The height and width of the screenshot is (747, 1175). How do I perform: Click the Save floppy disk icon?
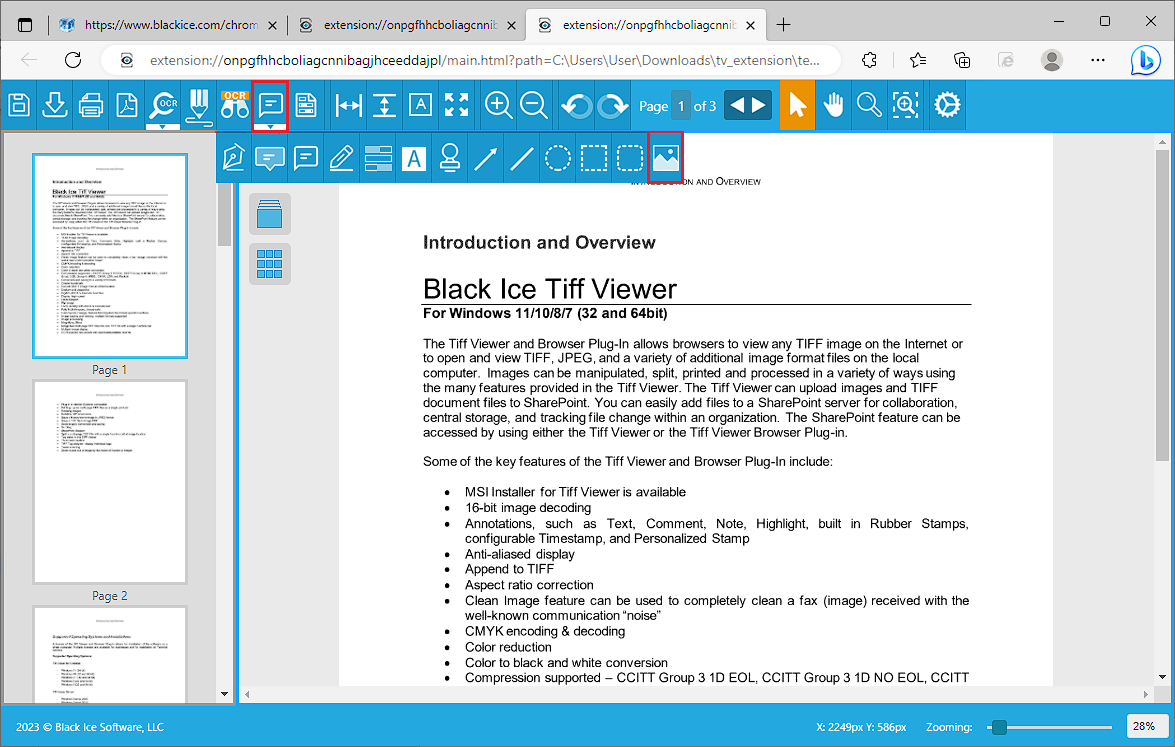click(19, 106)
